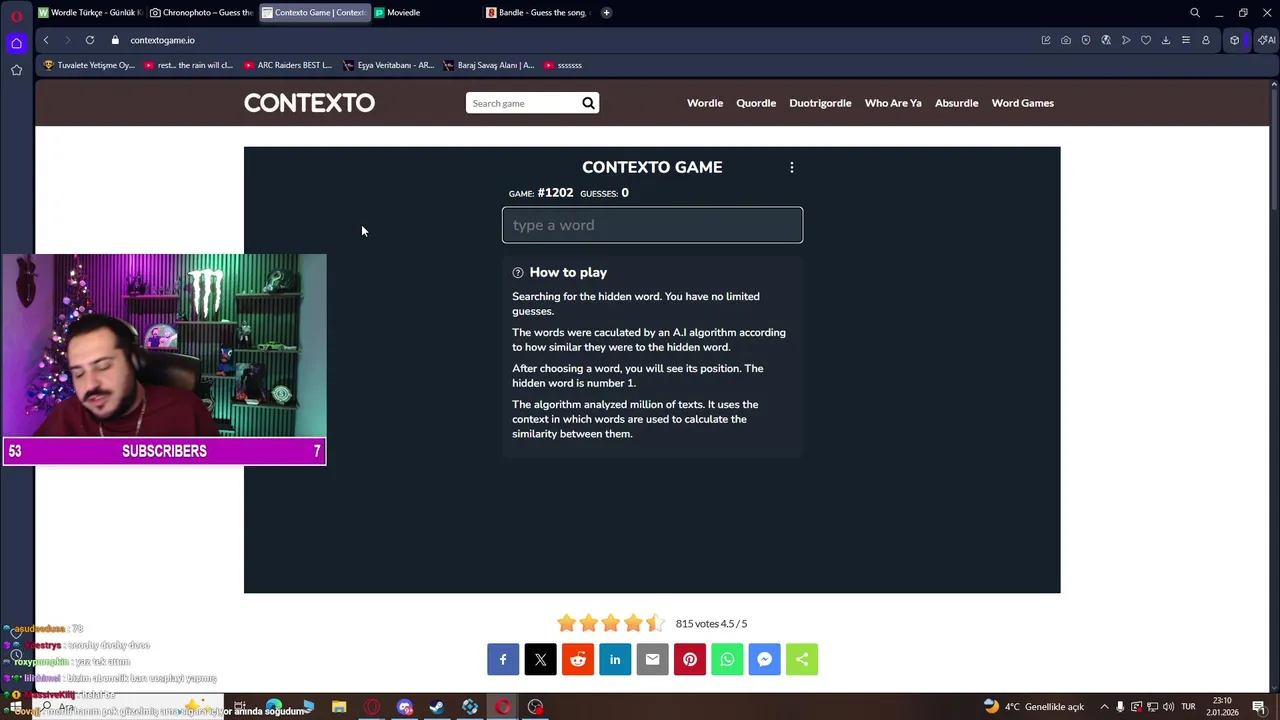Open Tuvalete Yetişme bookmark
The width and height of the screenshot is (1280, 720).
click(x=89, y=65)
